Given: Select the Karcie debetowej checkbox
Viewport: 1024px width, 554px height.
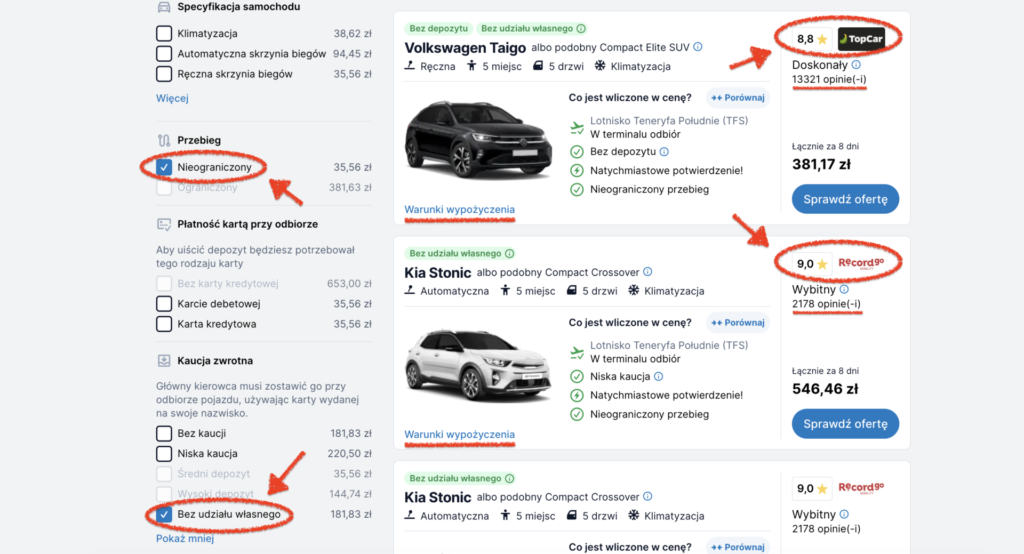Looking at the screenshot, I should coord(164,304).
